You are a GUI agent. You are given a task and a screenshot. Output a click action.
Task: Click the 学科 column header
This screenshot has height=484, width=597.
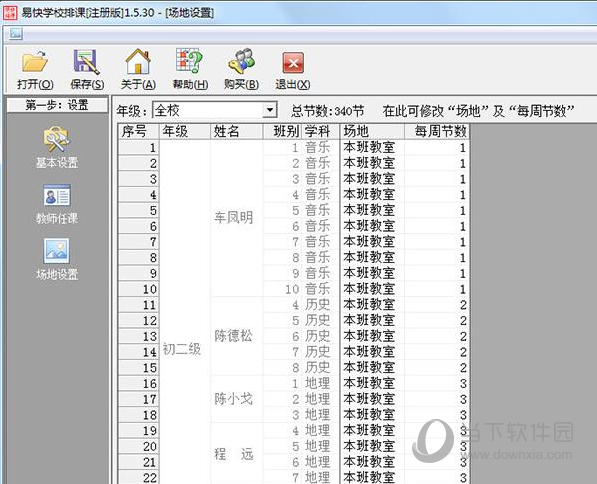(x=321, y=131)
